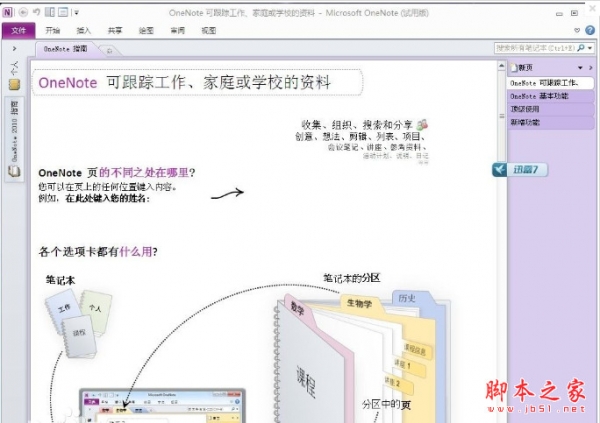This screenshot has width=600, height=423.
Task: Open the 文件 (File) tab
Action: point(18,31)
